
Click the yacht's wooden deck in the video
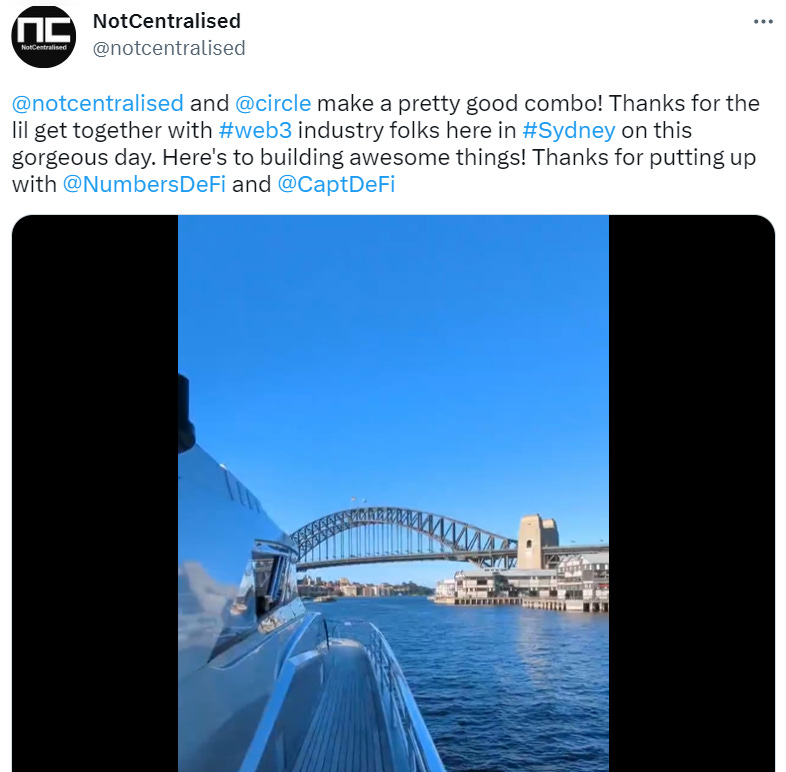point(346,712)
